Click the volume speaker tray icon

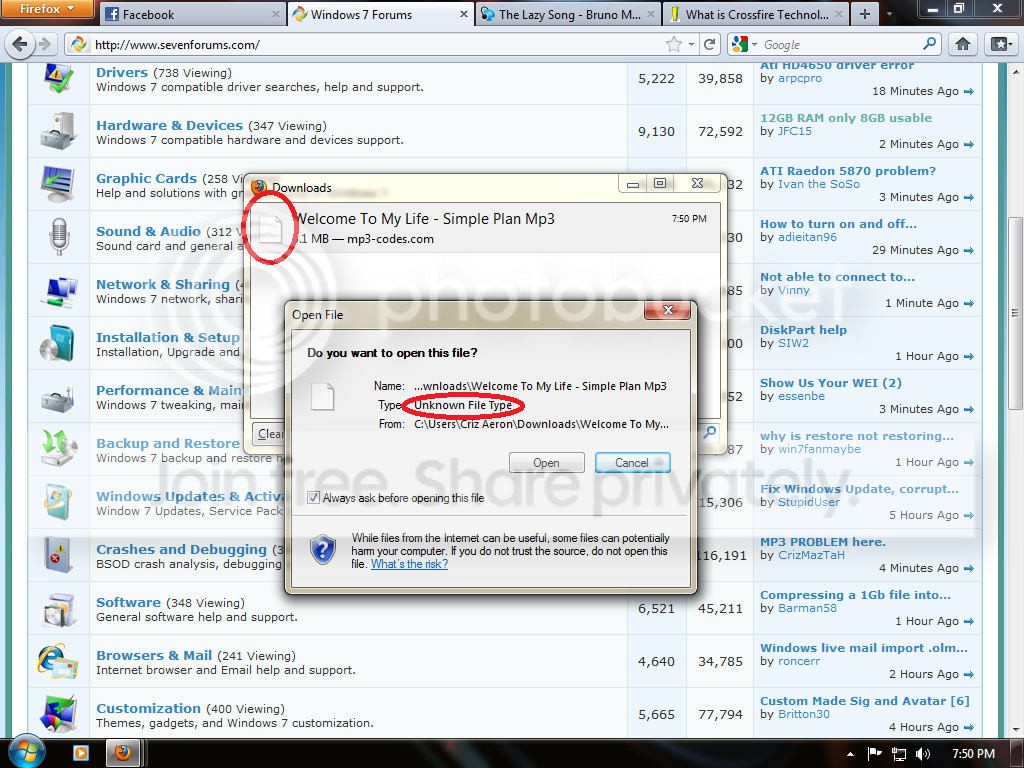point(923,754)
